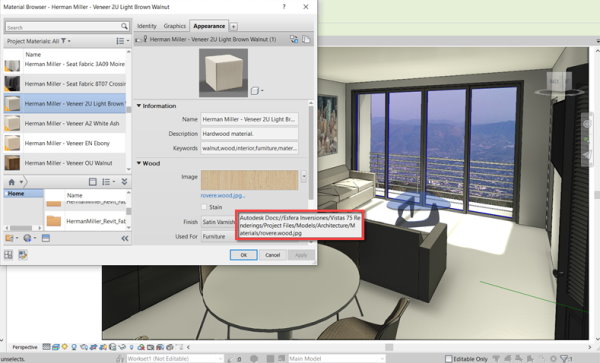Select Herman Miller - Veneer 2U Light Brown

coord(64,103)
